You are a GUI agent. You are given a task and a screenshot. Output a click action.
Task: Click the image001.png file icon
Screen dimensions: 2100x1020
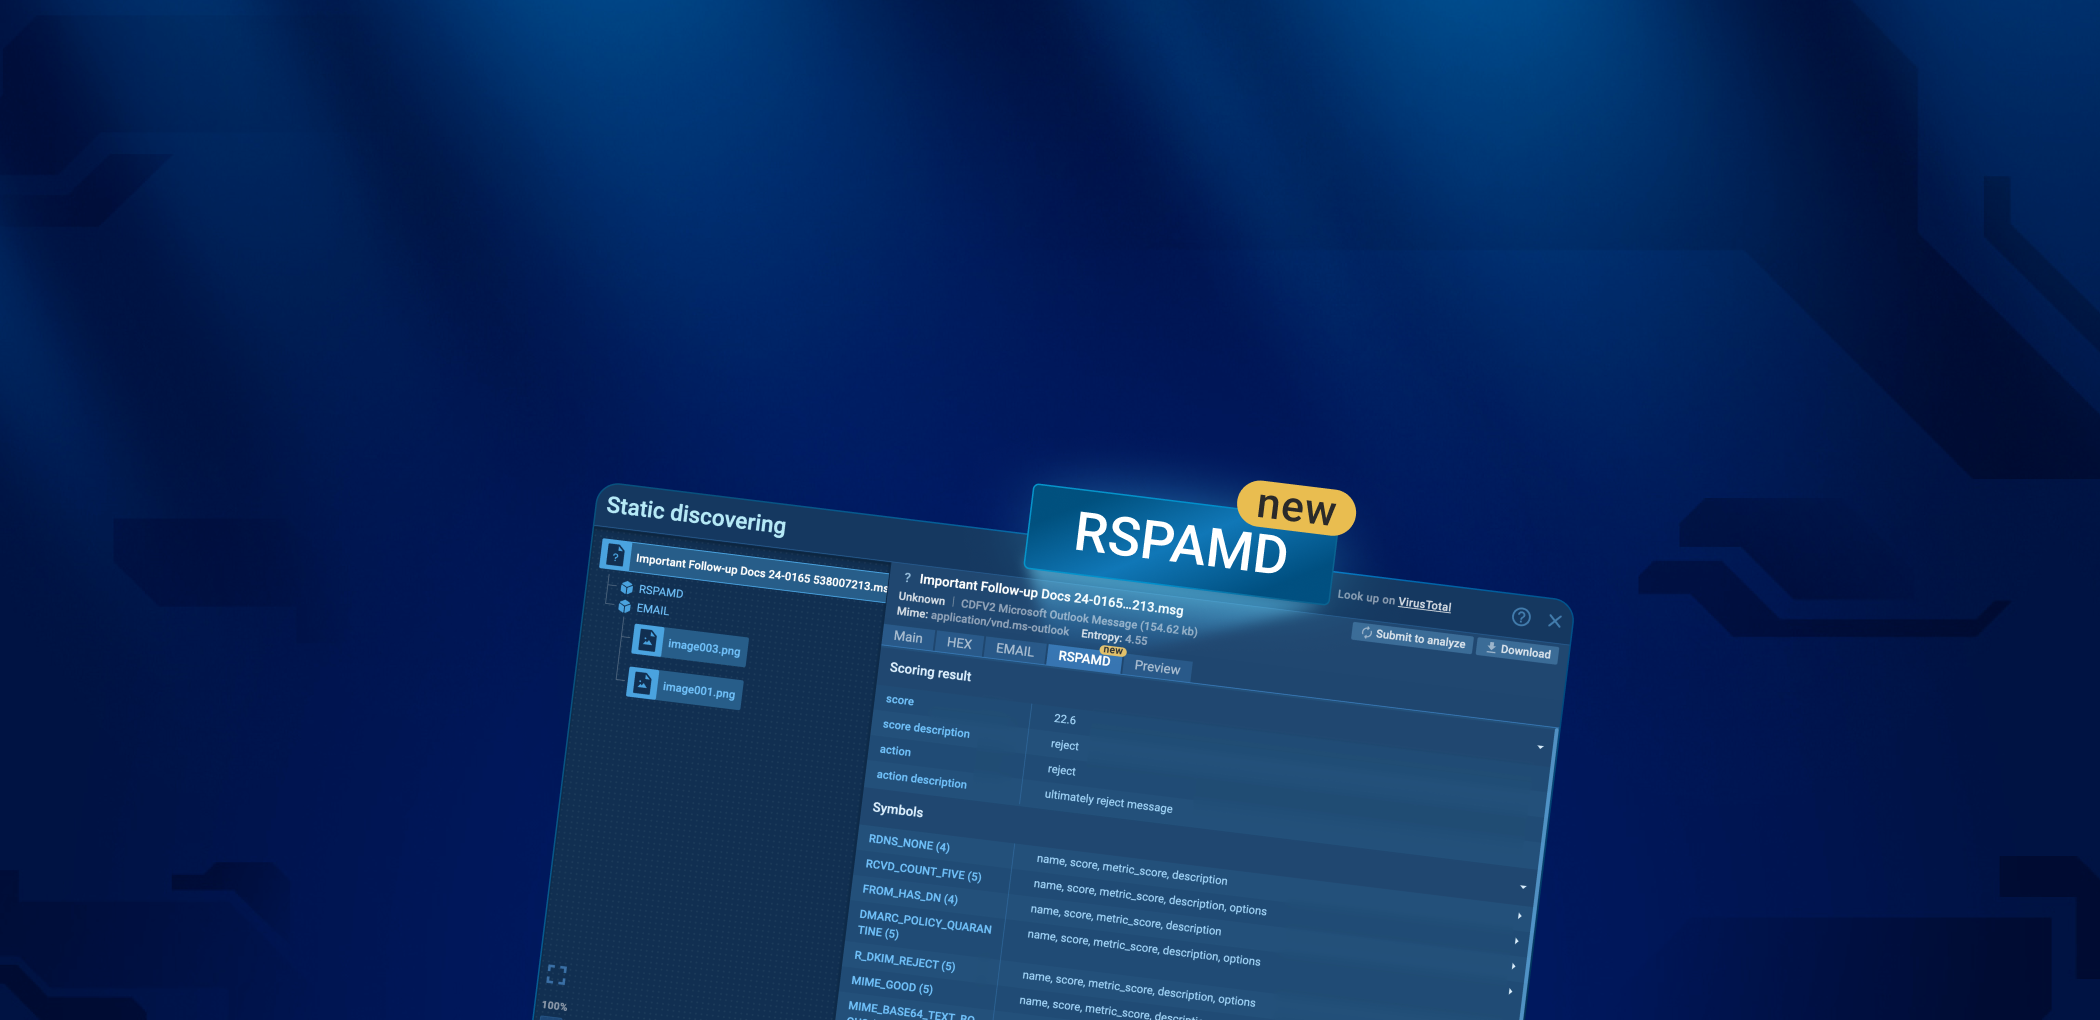(642, 684)
